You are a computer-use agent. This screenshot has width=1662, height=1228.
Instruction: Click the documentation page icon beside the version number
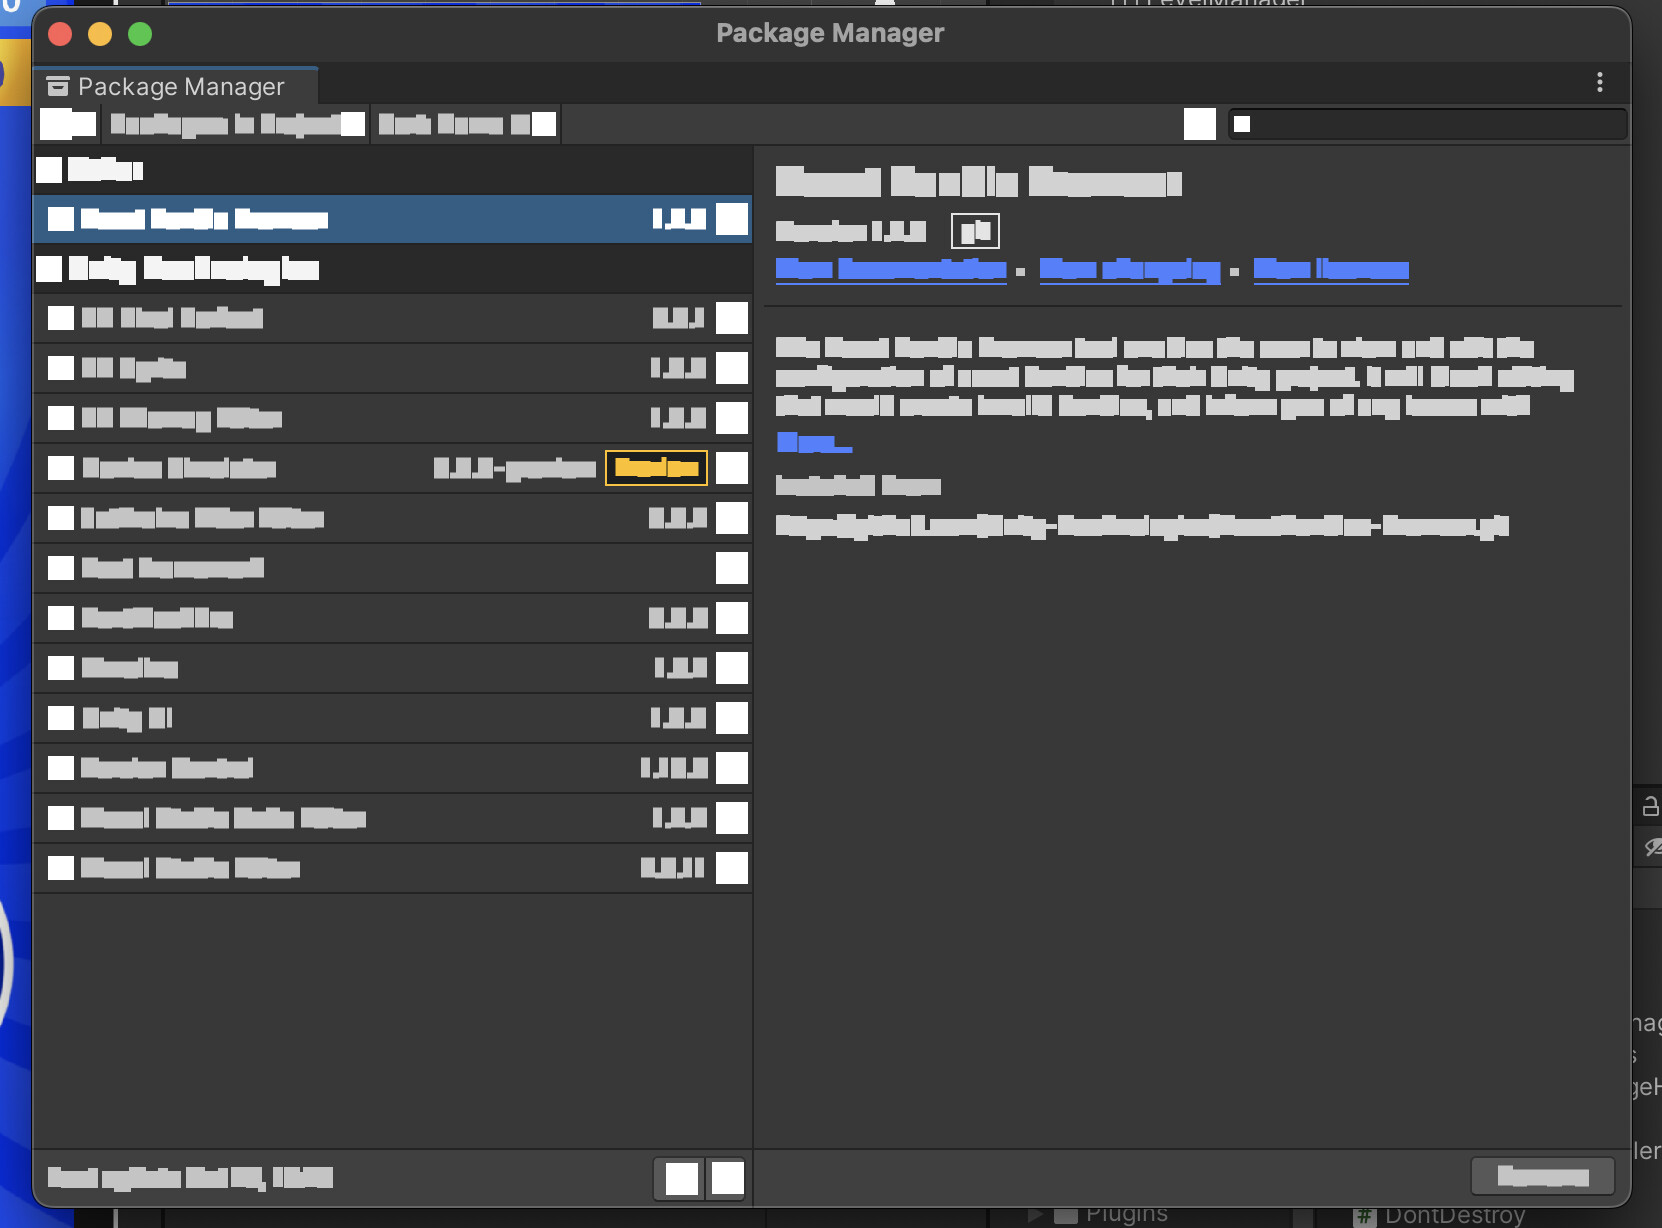977,230
